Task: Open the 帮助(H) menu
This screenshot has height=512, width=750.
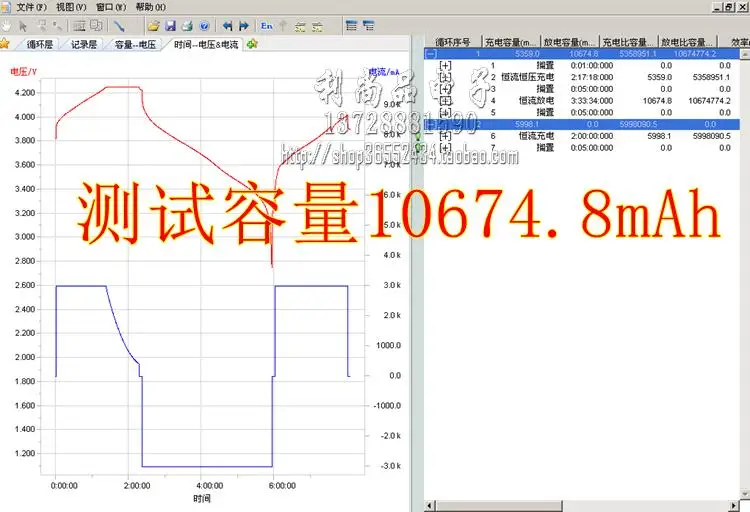Action: pyautogui.click(x=151, y=7)
